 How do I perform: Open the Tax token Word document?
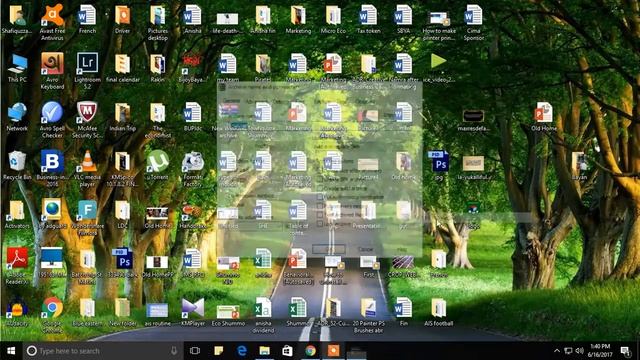coord(368,19)
